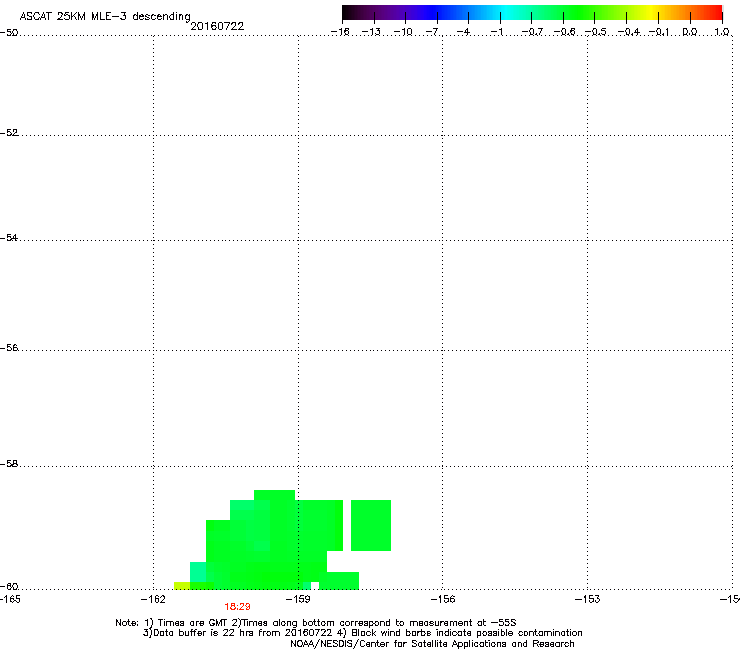Click the title "ASCAT 25KM MLE-3 descending"
The height and width of the screenshot is (650, 740).
[x=105, y=17]
